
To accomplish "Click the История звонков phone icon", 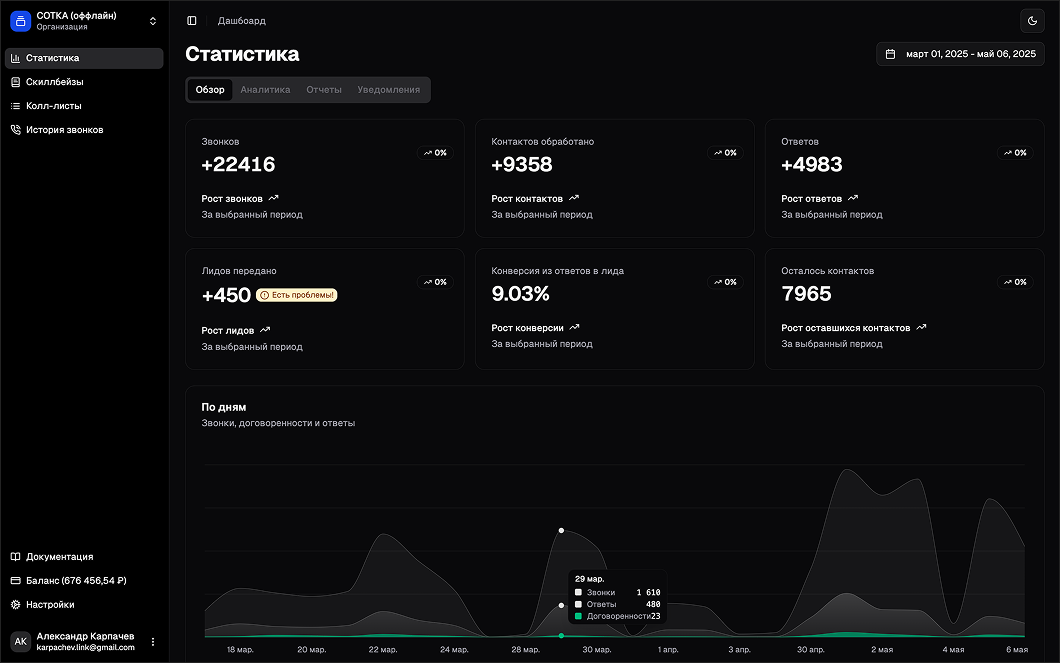I will tap(15, 130).
